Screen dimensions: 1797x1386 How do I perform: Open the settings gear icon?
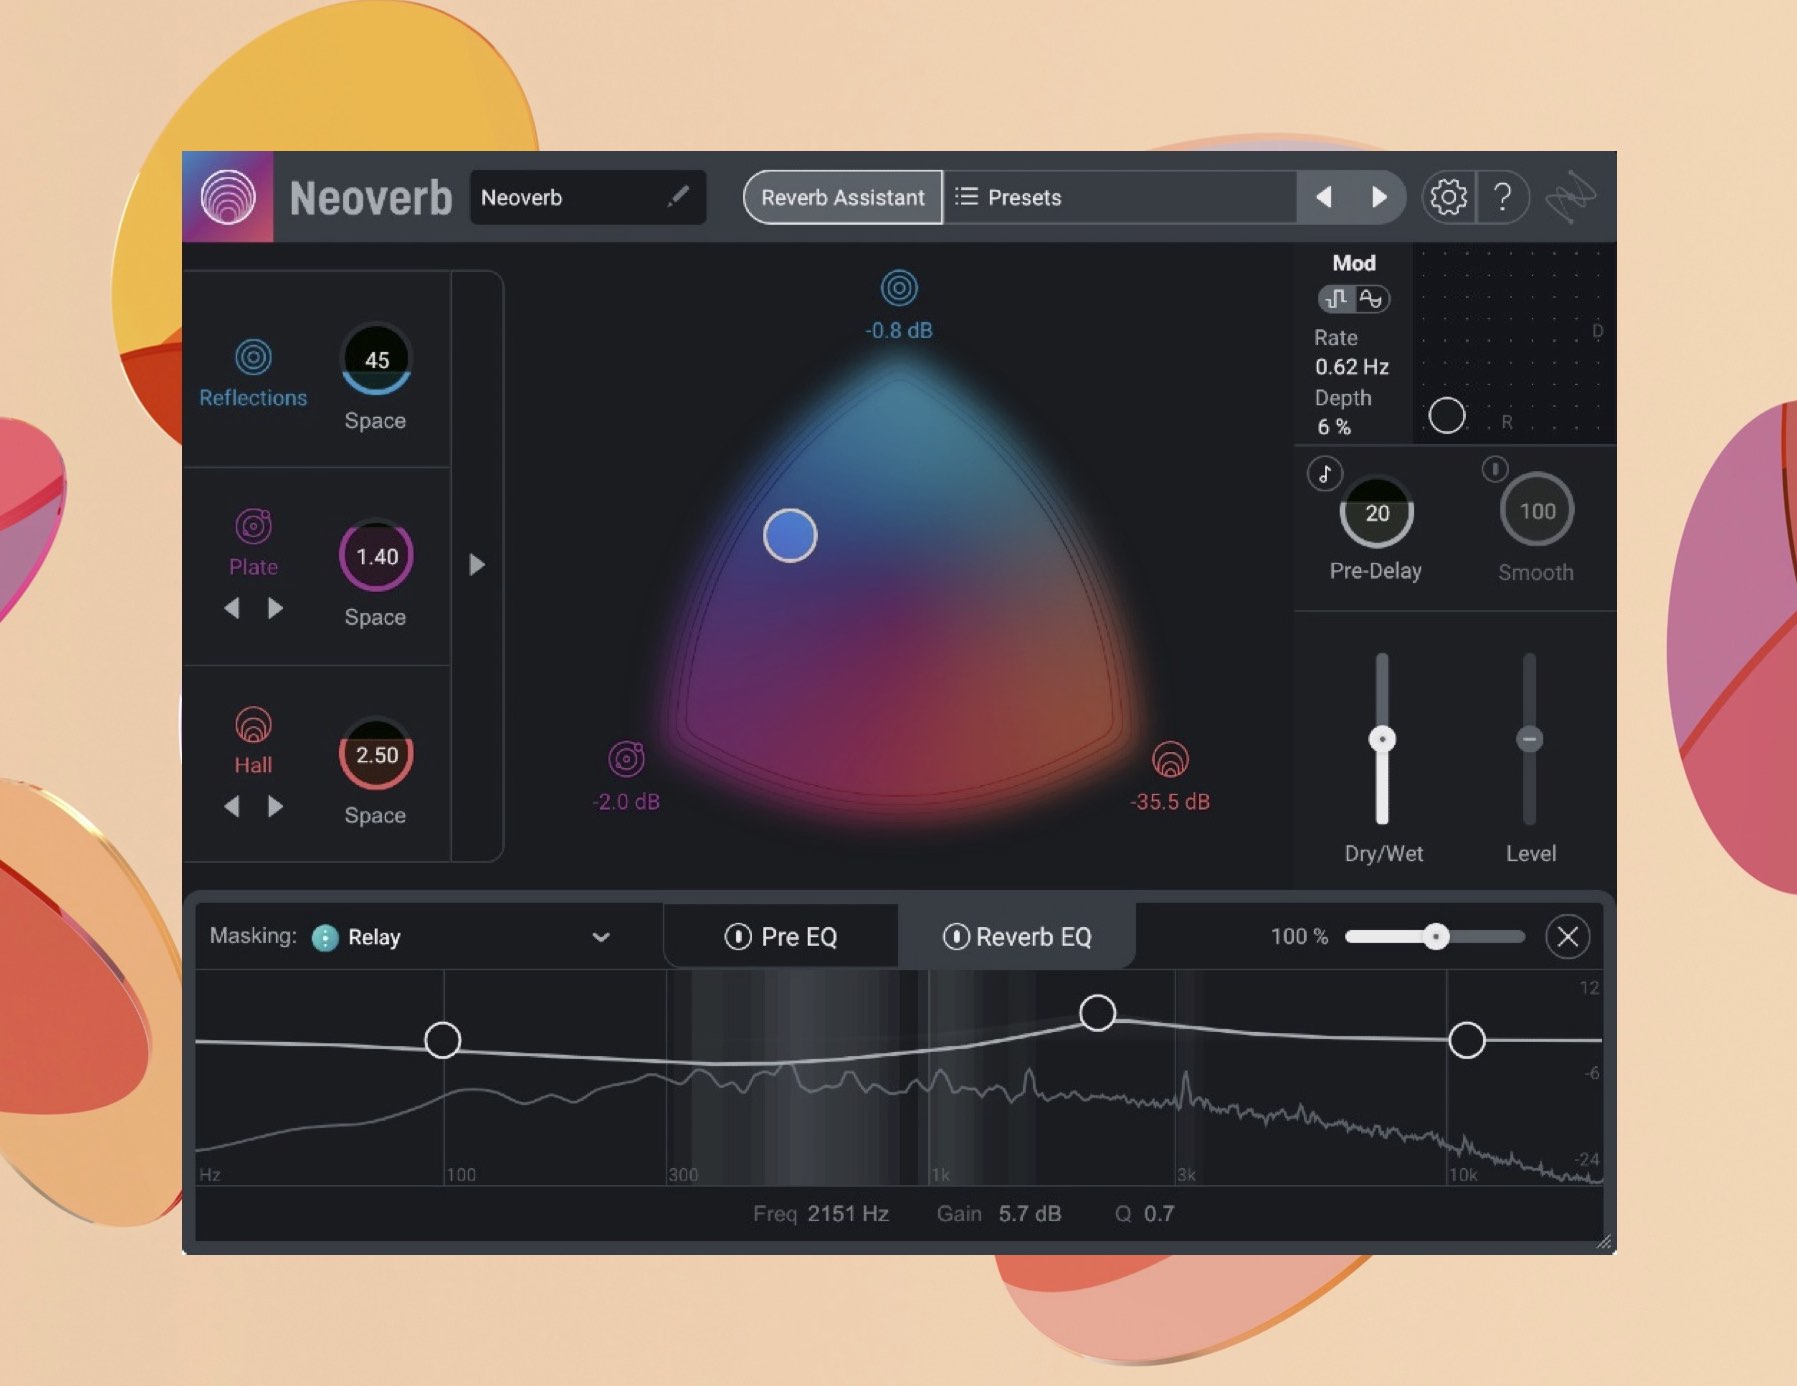point(1447,197)
